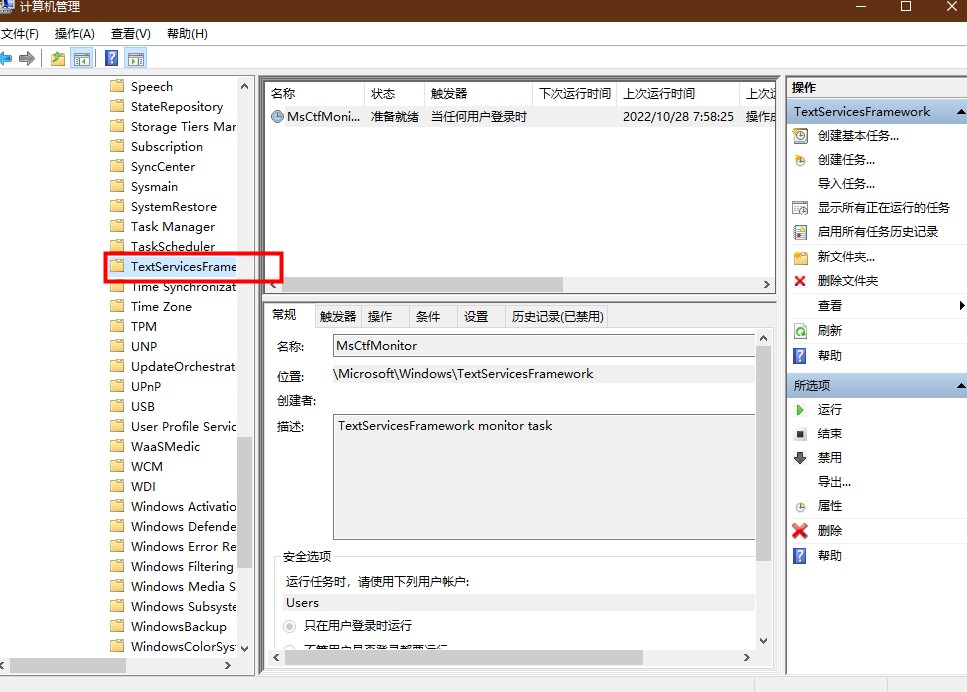967x692 pixels.
Task: Click 导出... action link
Action: pyautogui.click(x=834, y=482)
